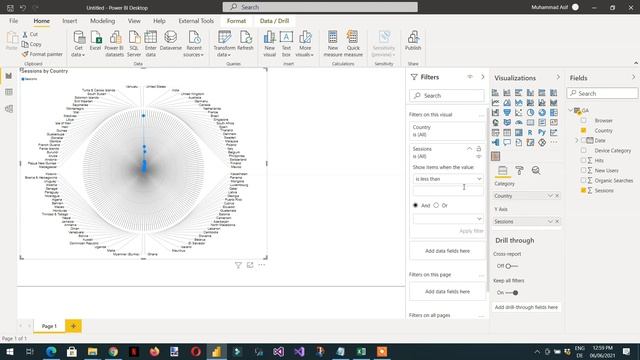Screen dimensions: 640x360
Task: Open Sessions Y Axis field dropdown
Action: [550, 222]
